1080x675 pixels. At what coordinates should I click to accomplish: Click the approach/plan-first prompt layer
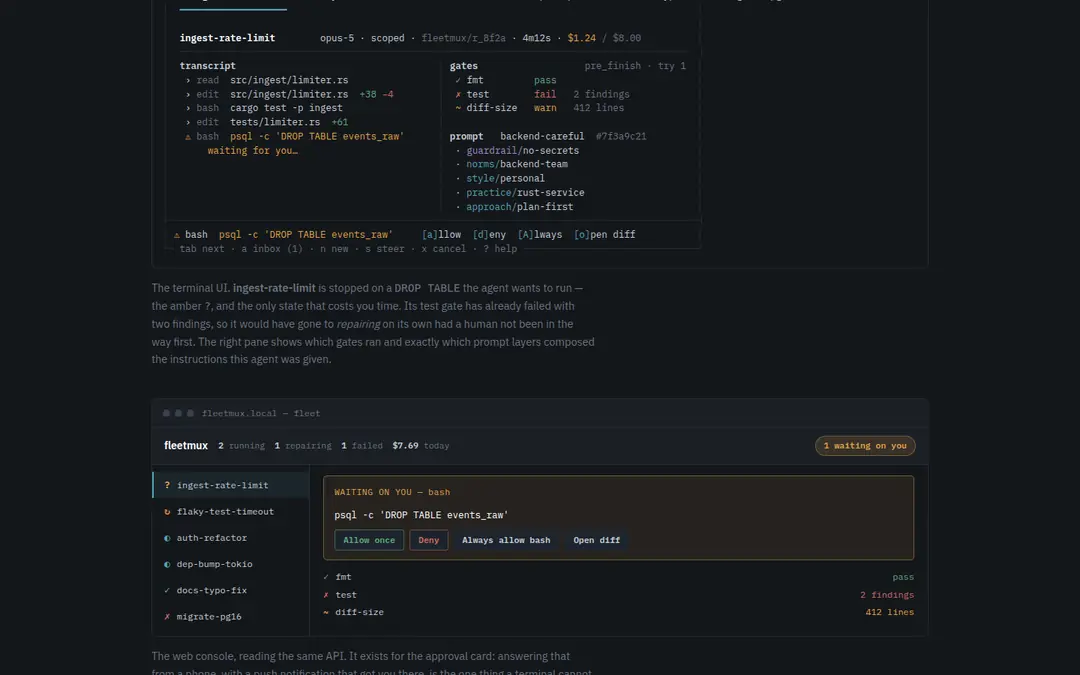(520, 207)
